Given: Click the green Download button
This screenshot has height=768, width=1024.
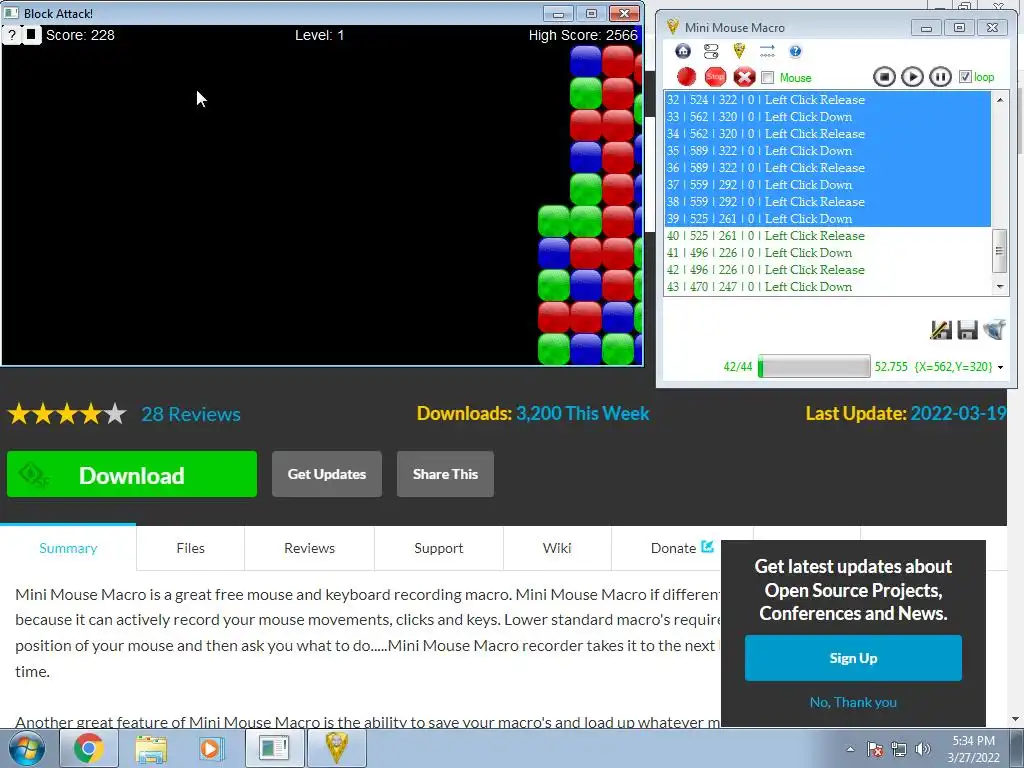Looking at the screenshot, I should (132, 474).
